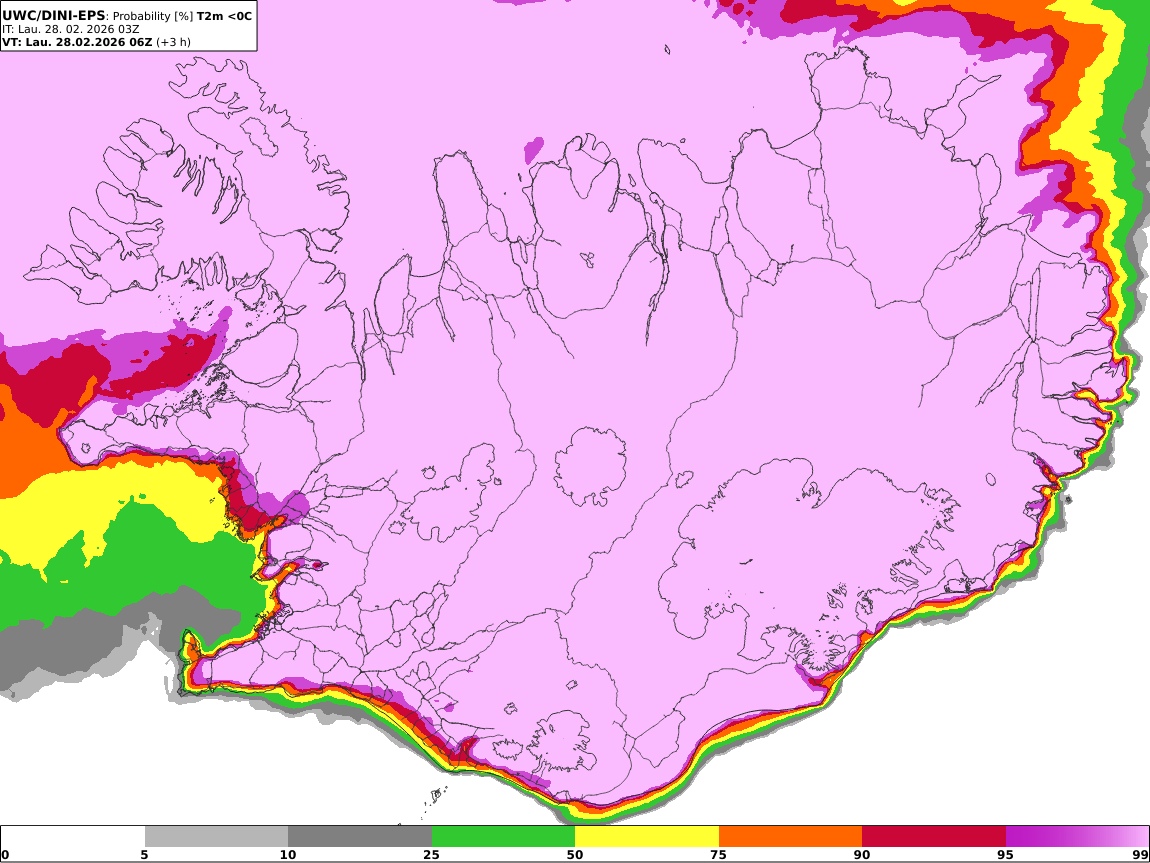Click the purple 95–99% legend segment

[1077, 837]
